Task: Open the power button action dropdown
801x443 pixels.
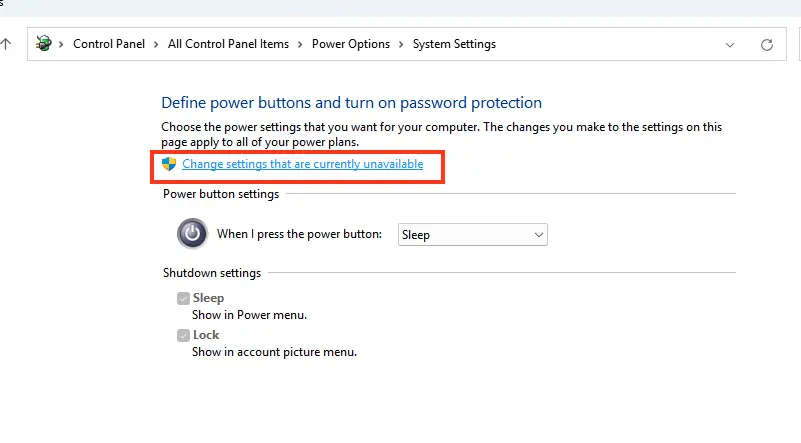Action: click(473, 235)
